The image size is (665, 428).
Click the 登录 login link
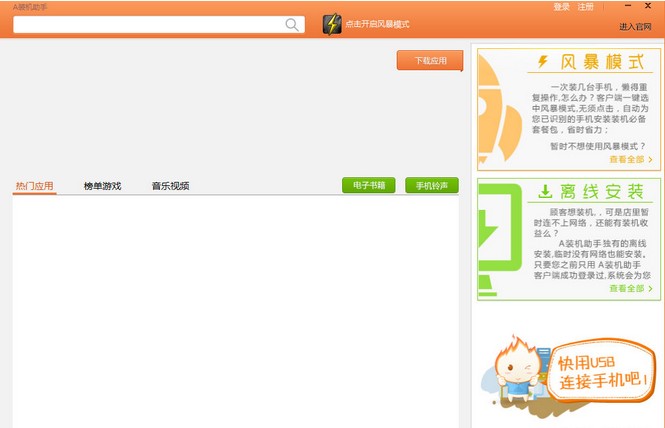pyautogui.click(x=561, y=7)
